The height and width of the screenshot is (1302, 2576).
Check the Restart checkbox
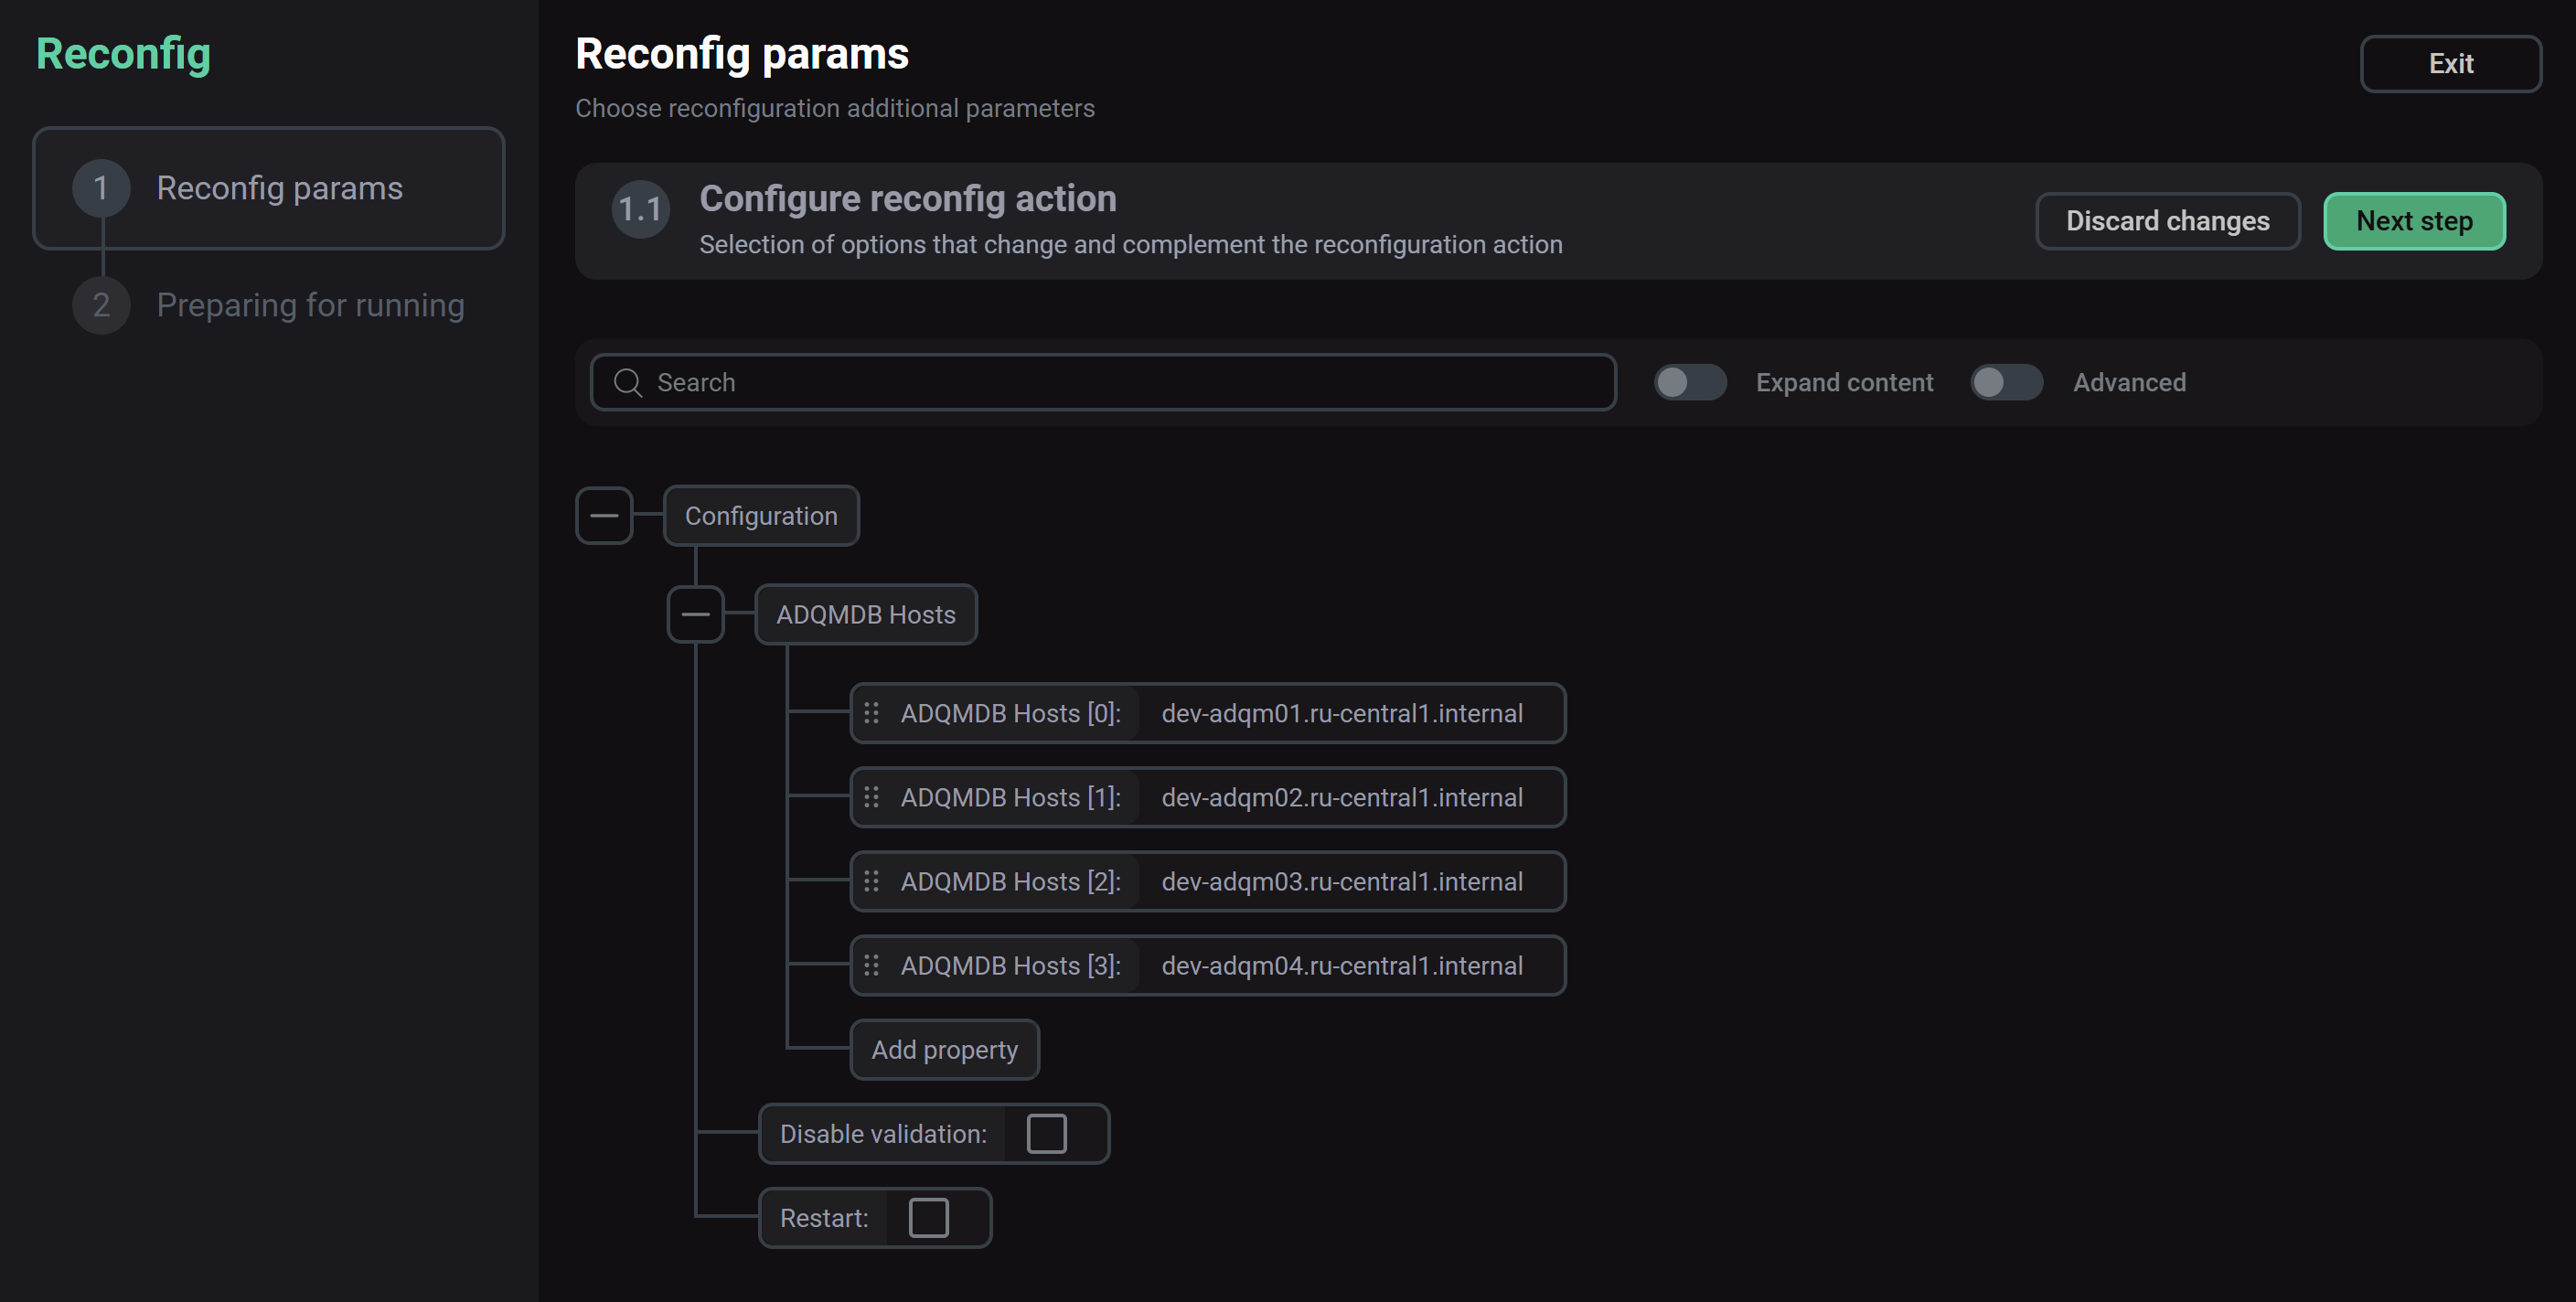pyautogui.click(x=928, y=1218)
